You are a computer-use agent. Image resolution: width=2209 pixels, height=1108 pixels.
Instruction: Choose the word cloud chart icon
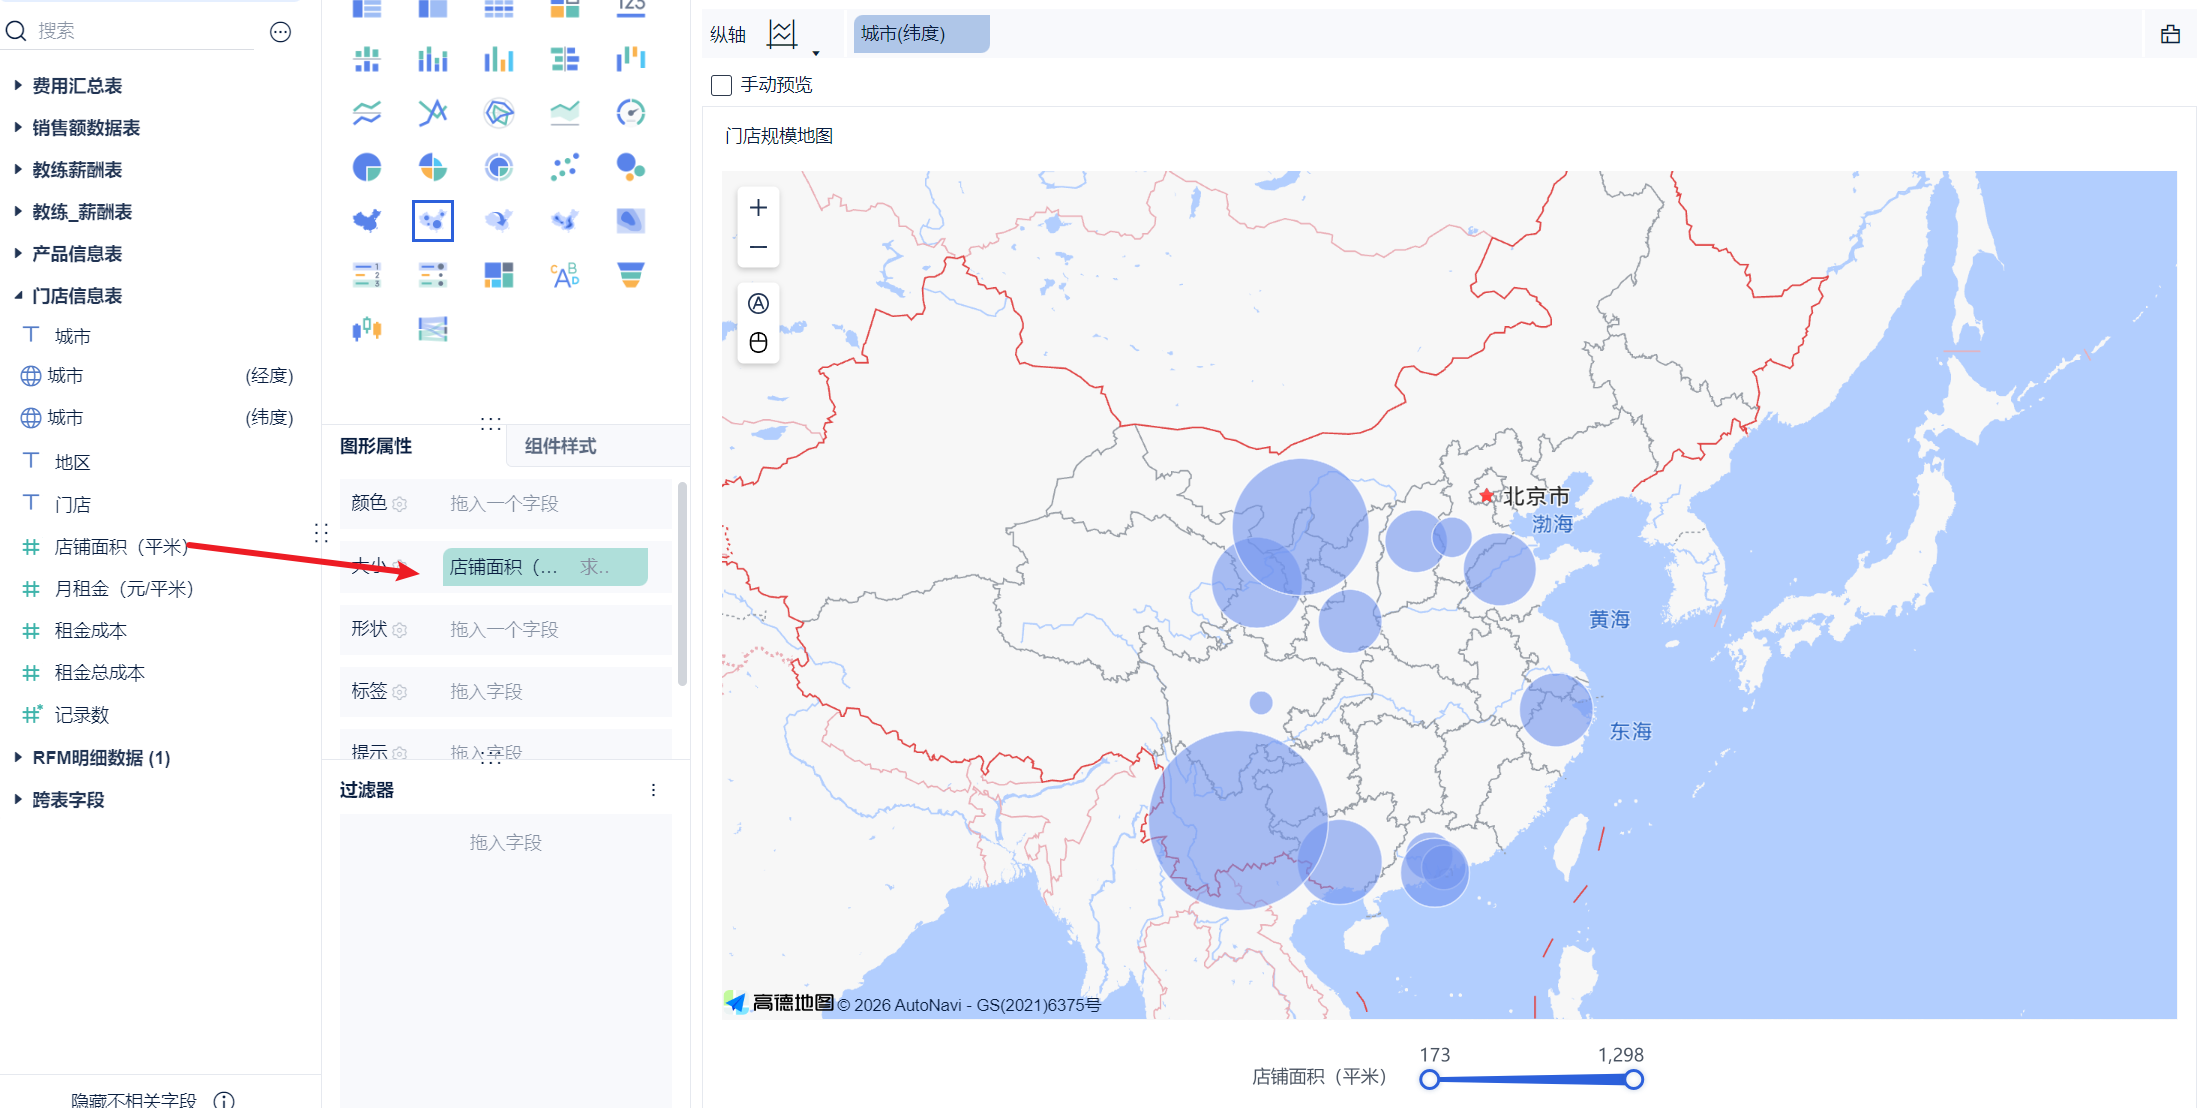(565, 275)
